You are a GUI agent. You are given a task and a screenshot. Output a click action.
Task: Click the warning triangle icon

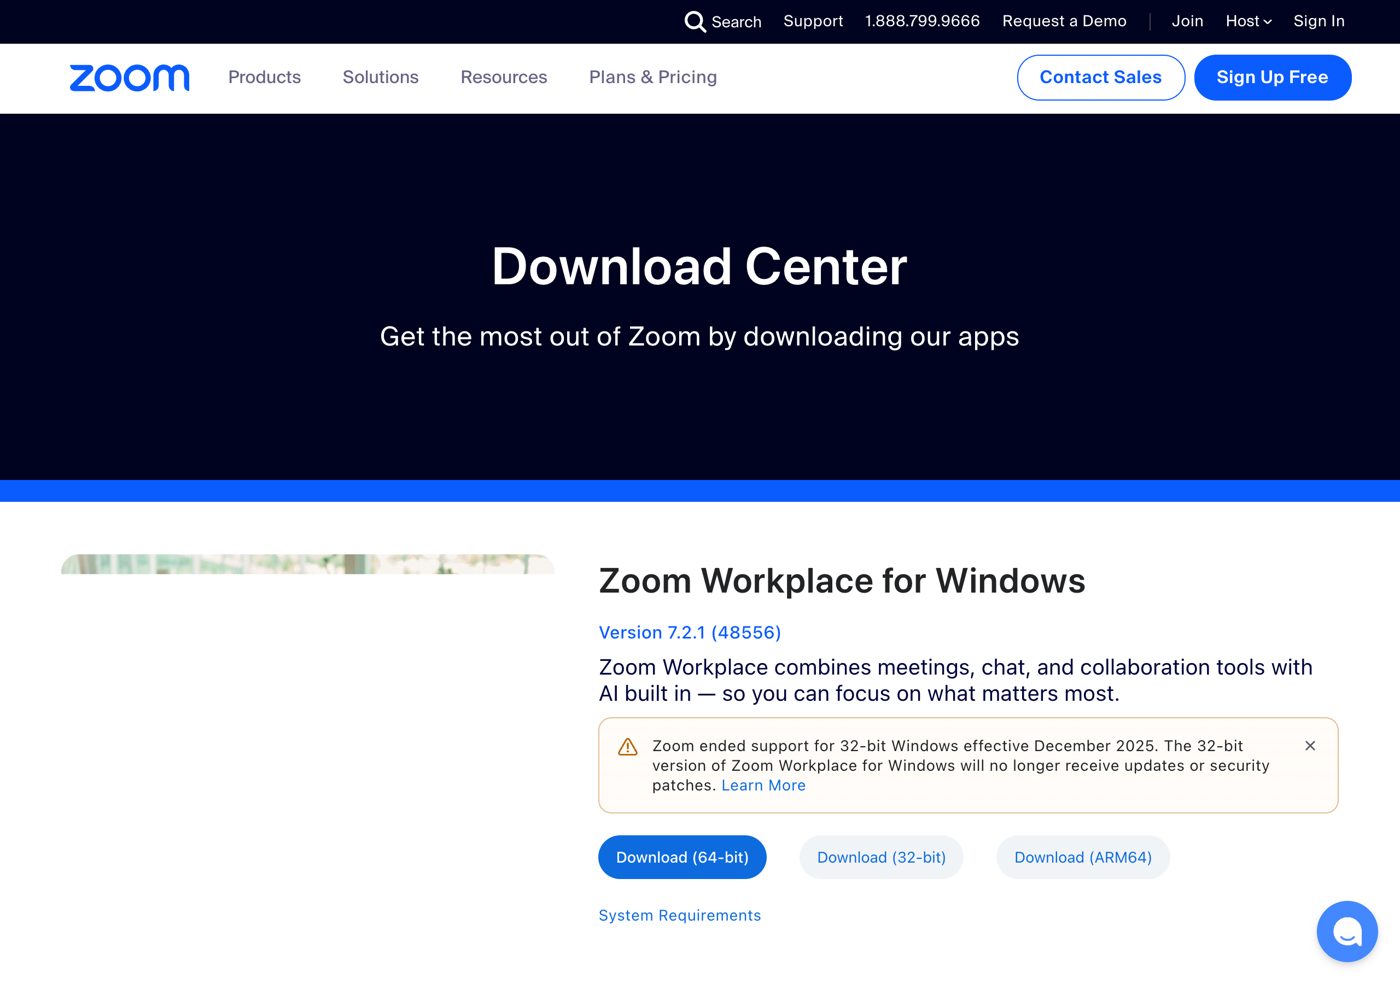[x=628, y=747]
